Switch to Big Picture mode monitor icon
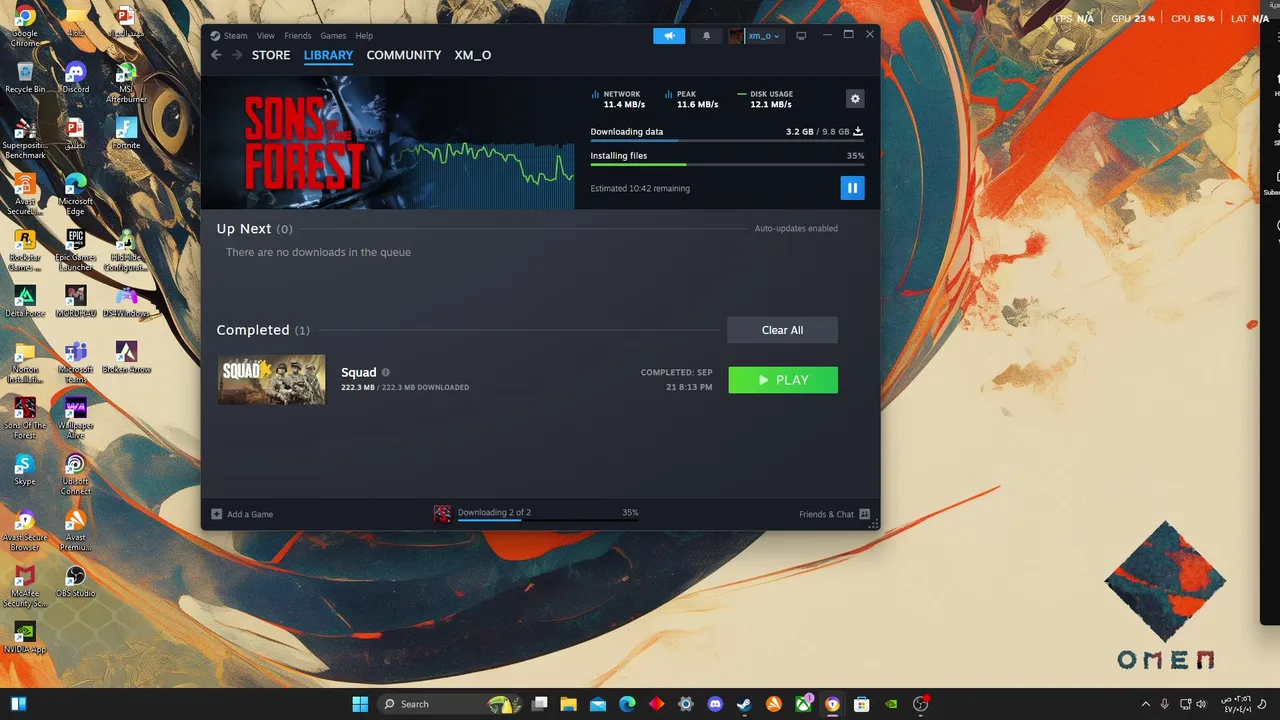Viewport: 1280px width, 720px height. pyautogui.click(x=801, y=36)
